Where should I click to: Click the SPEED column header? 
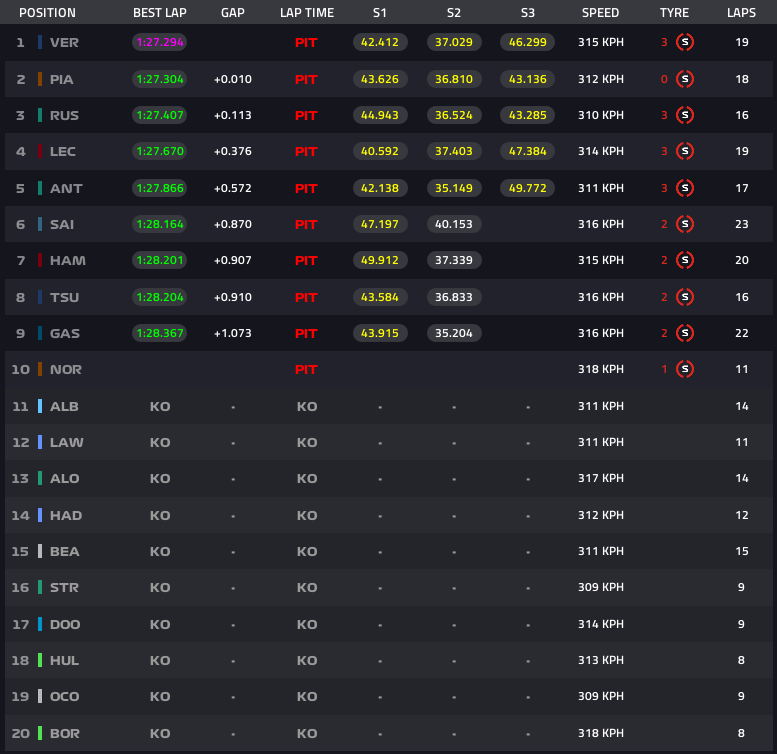(x=600, y=13)
